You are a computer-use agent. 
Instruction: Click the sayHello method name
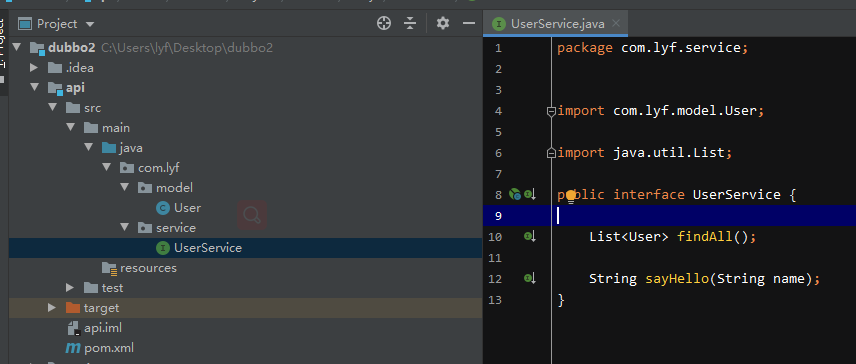677,279
